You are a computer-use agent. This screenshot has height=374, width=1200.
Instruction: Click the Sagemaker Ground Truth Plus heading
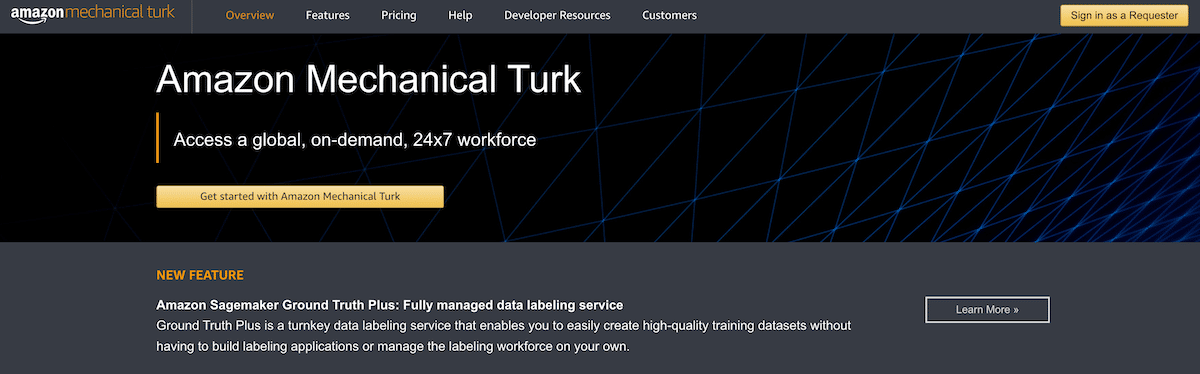[x=390, y=305]
